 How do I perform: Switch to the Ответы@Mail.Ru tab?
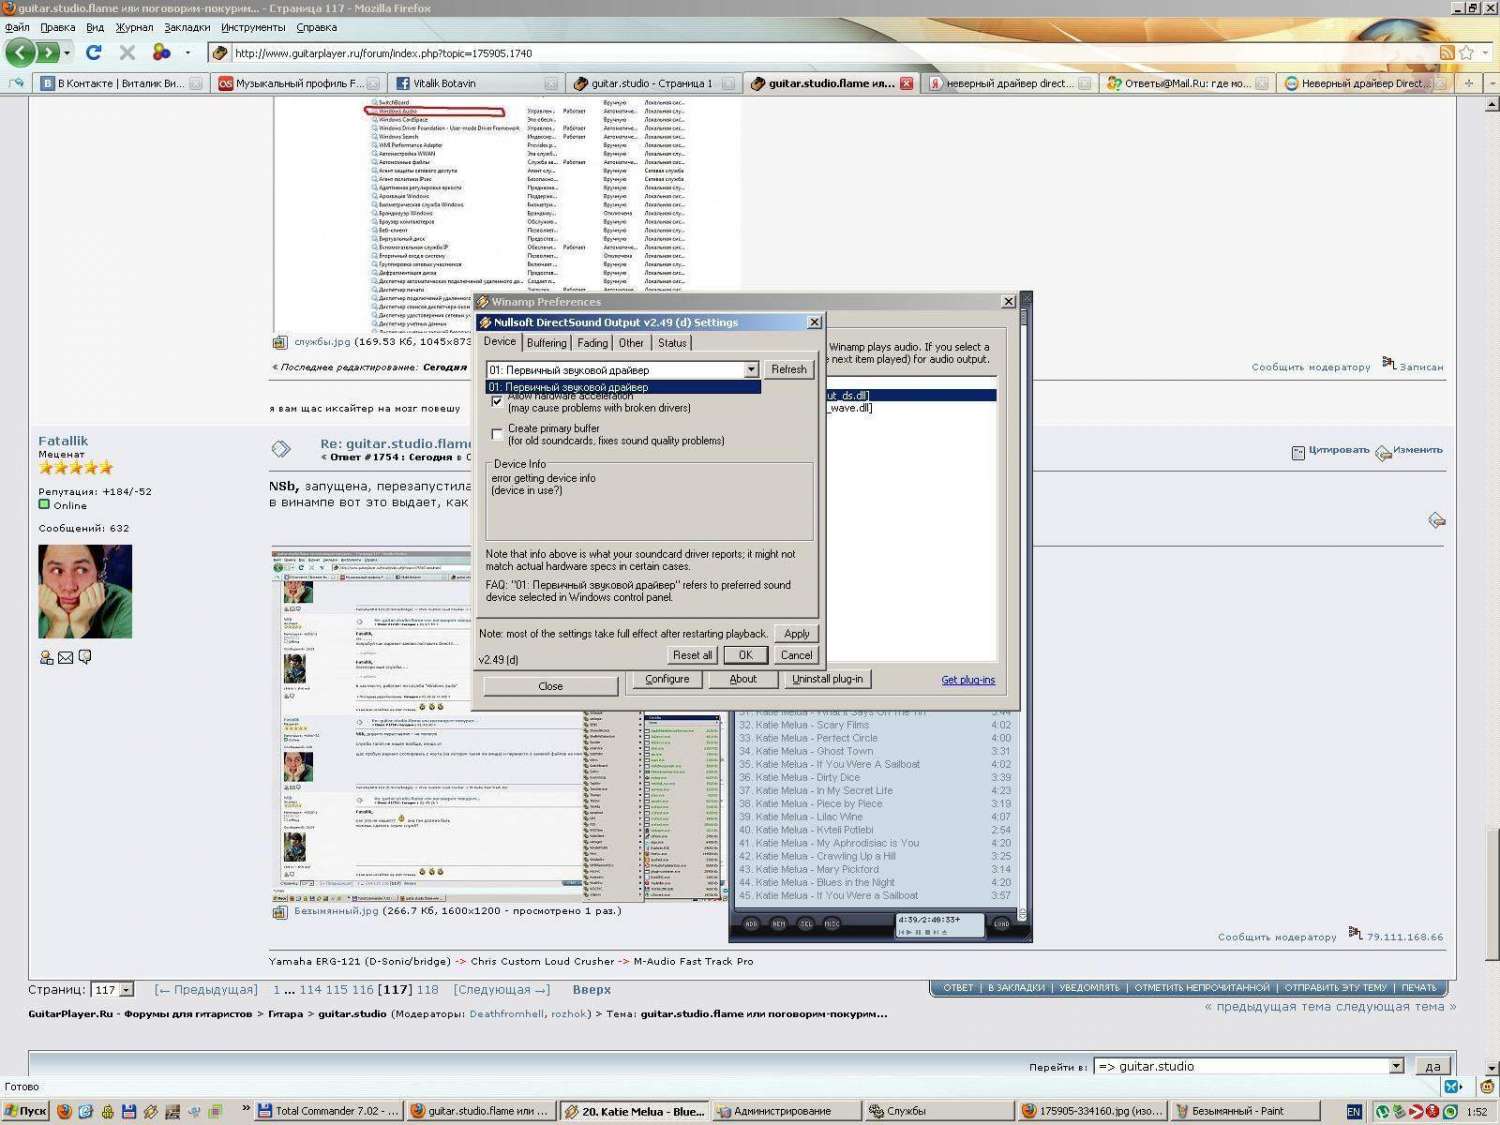click(x=1187, y=83)
